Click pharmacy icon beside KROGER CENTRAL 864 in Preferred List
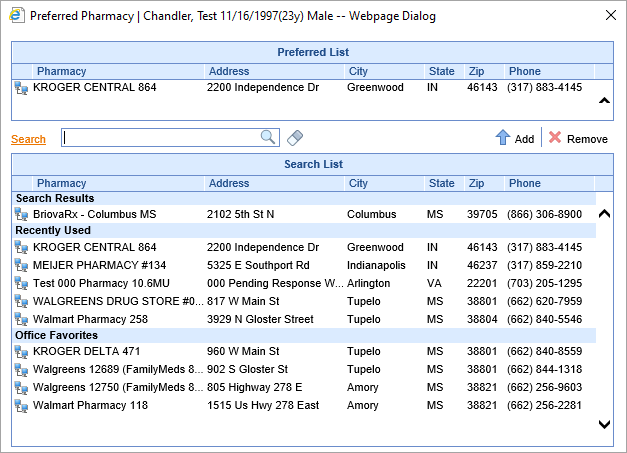This screenshot has height=453, width=627. coord(21,88)
